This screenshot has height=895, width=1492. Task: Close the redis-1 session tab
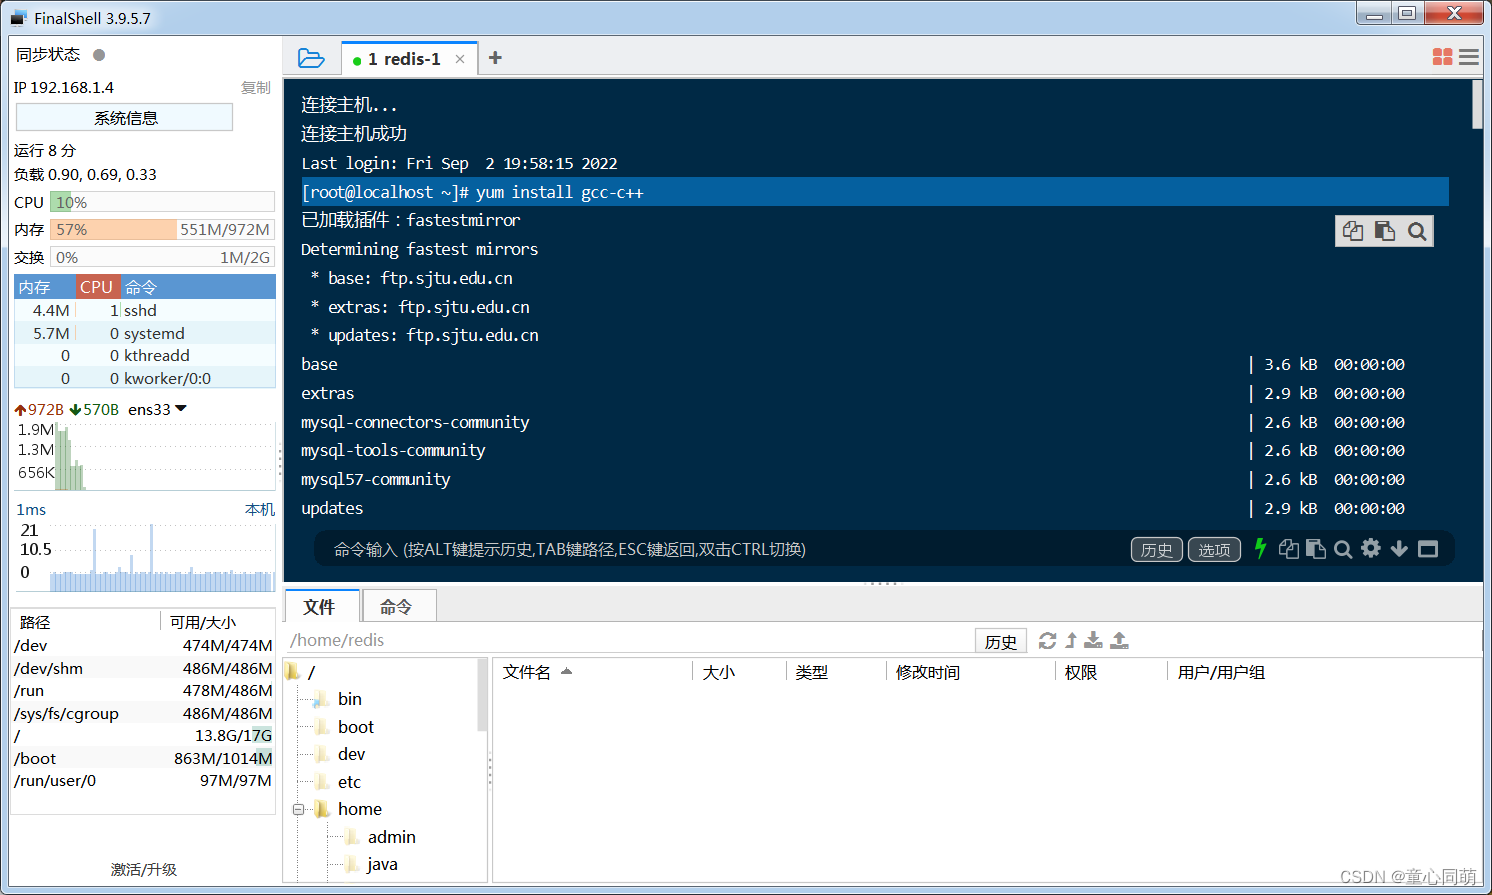pyautogui.click(x=460, y=59)
